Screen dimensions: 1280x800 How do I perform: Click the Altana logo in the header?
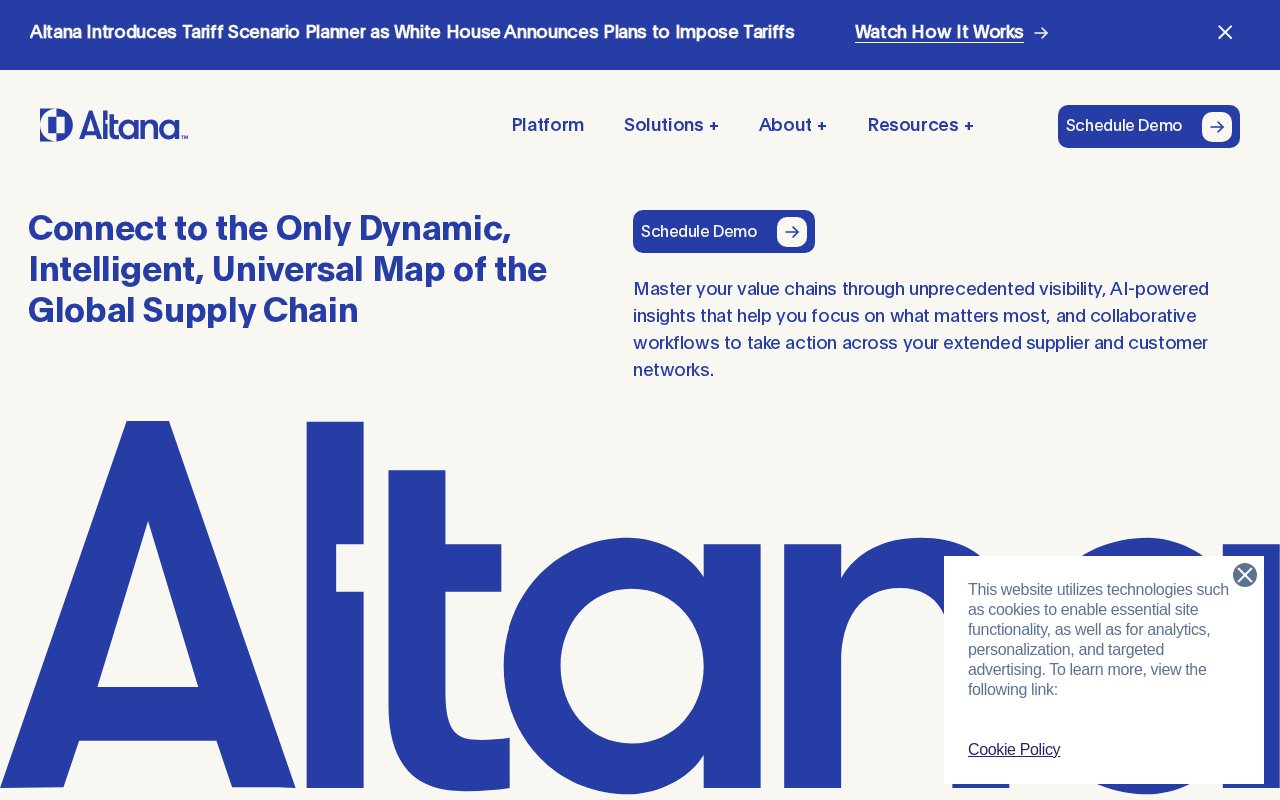[x=114, y=125]
